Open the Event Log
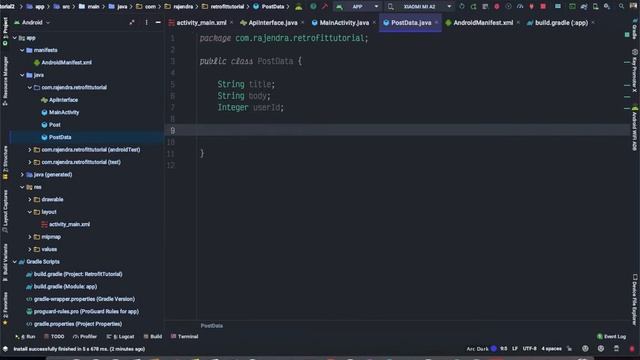The height and width of the screenshot is (360, 640). [611, 336]
